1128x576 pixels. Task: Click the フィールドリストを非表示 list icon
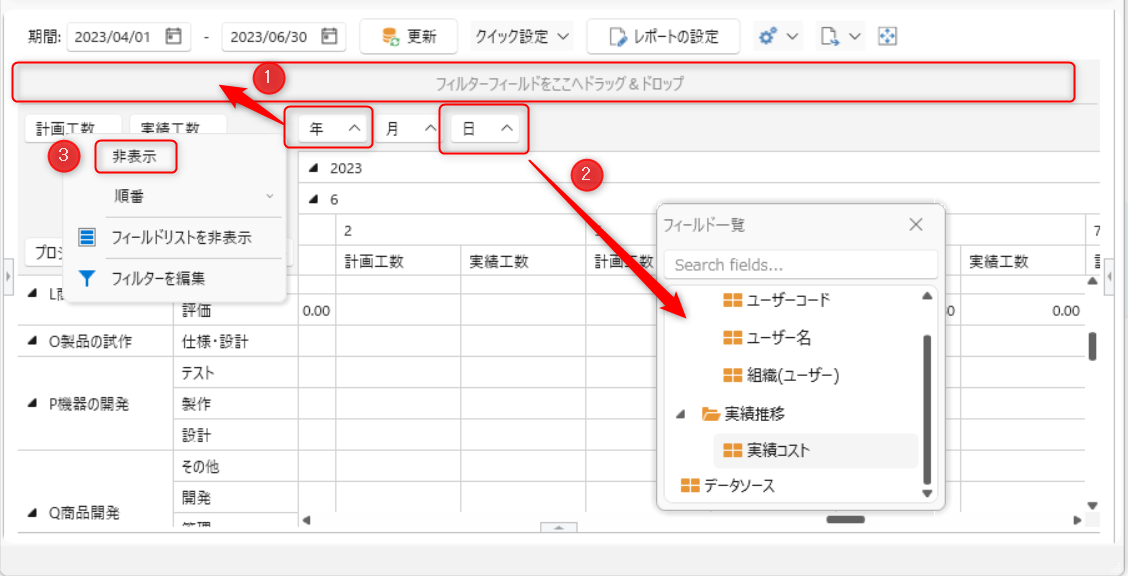pyautogui.click(x=87, y=238)
